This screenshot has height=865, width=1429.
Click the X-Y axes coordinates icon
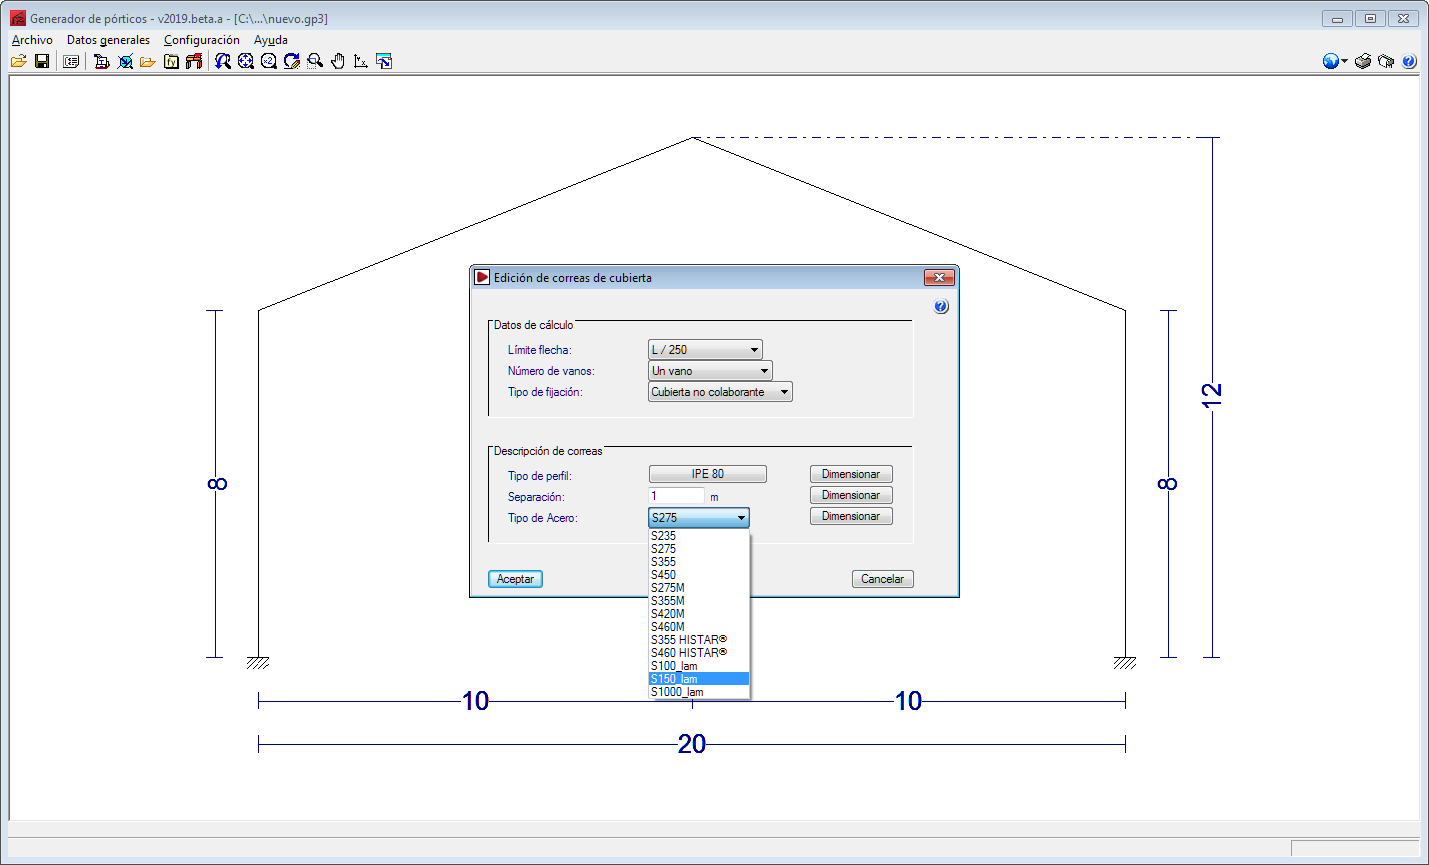point(361,61)
